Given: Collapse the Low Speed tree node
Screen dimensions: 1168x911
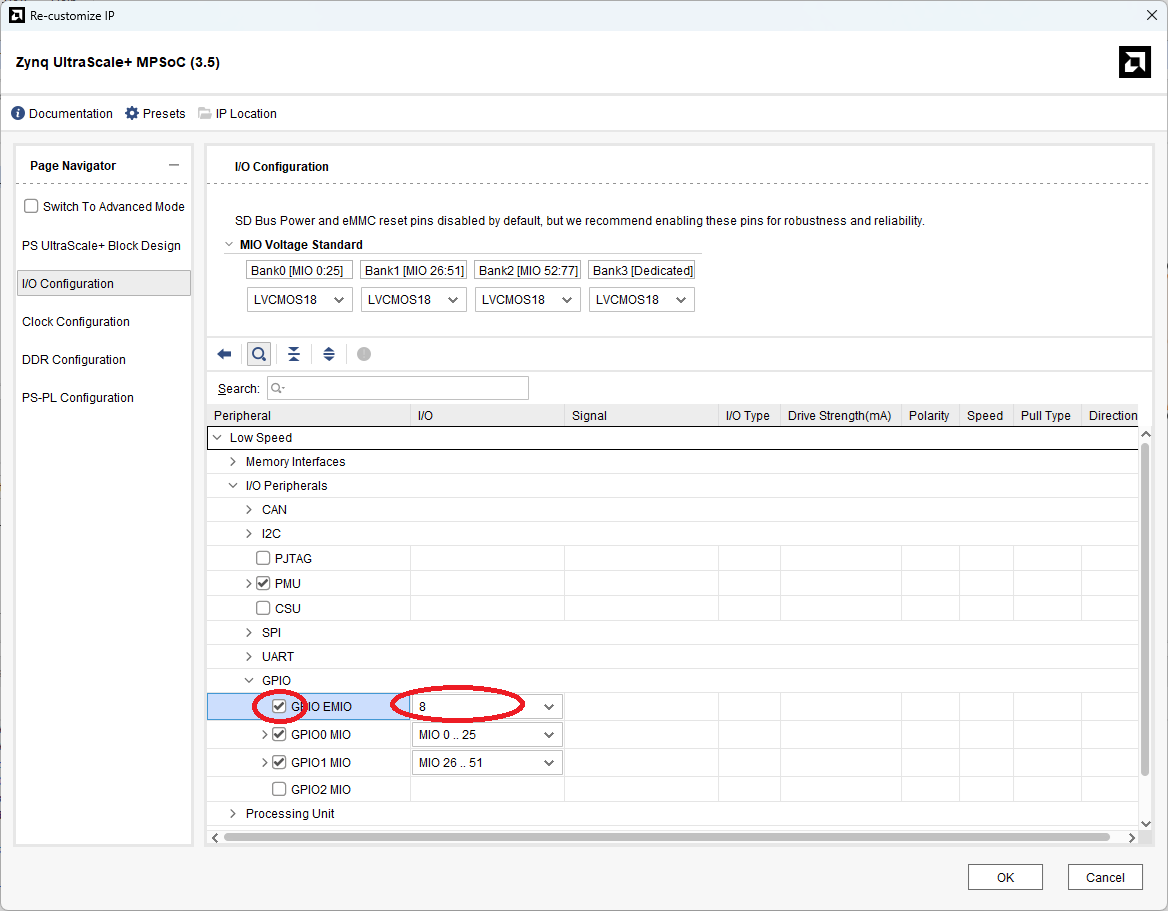Looking at the screenshot, I should [218, 437].
